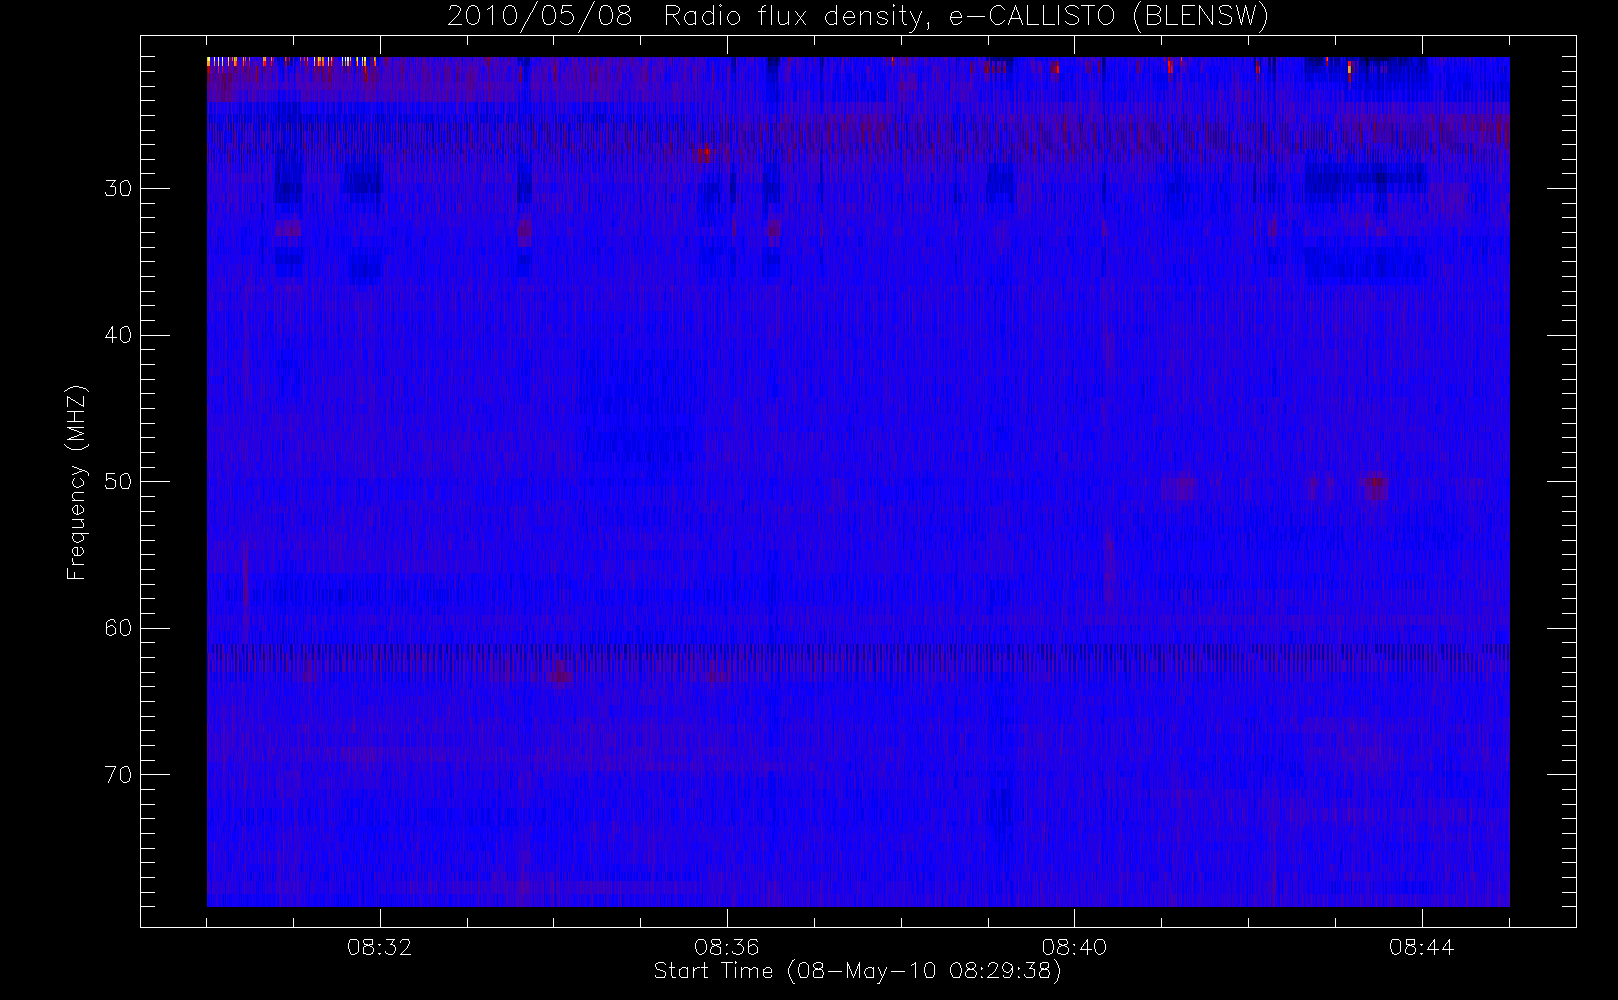Click the '30' frequency tick label
The height and width of the screenshot is (1000, 1618).
pos(118,189)
